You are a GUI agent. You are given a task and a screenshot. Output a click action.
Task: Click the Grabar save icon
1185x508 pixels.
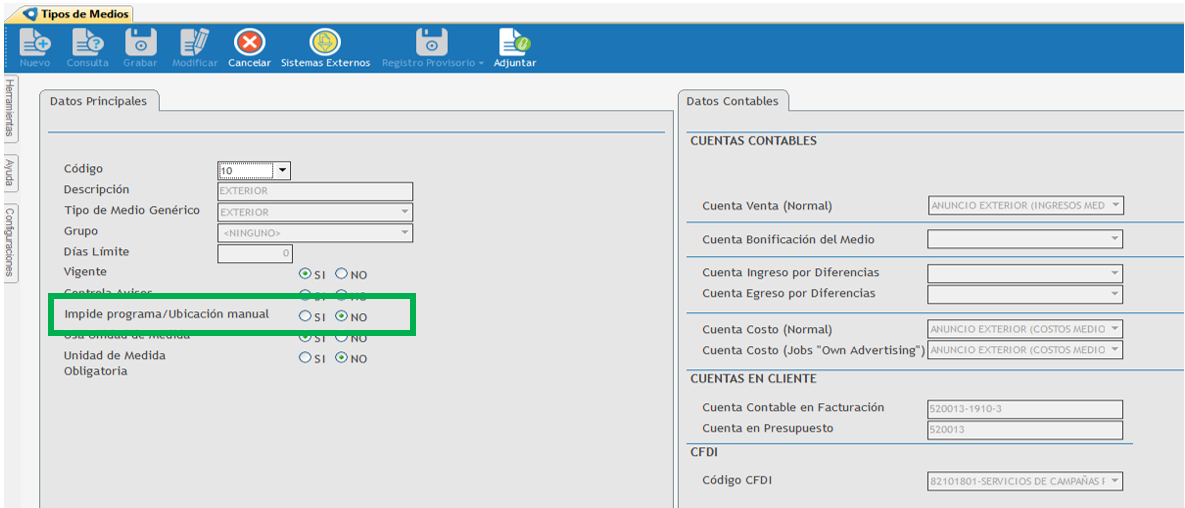(140, 43)
